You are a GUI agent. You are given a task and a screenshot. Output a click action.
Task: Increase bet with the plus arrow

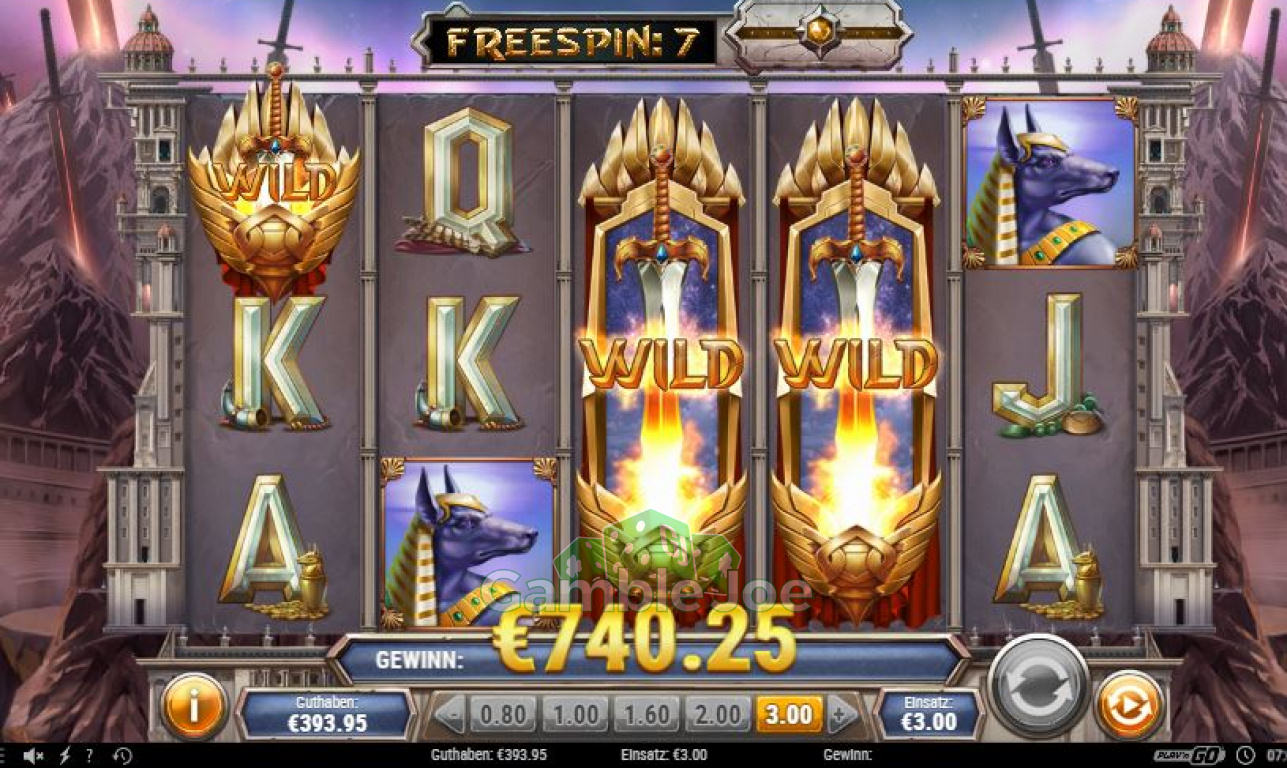[843, 714]
